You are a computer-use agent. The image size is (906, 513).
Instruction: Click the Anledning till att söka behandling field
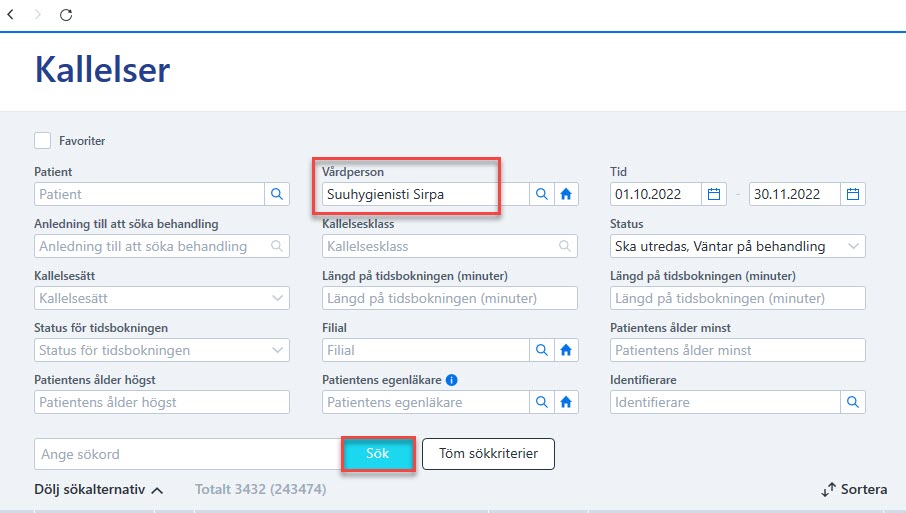point(162,246)
